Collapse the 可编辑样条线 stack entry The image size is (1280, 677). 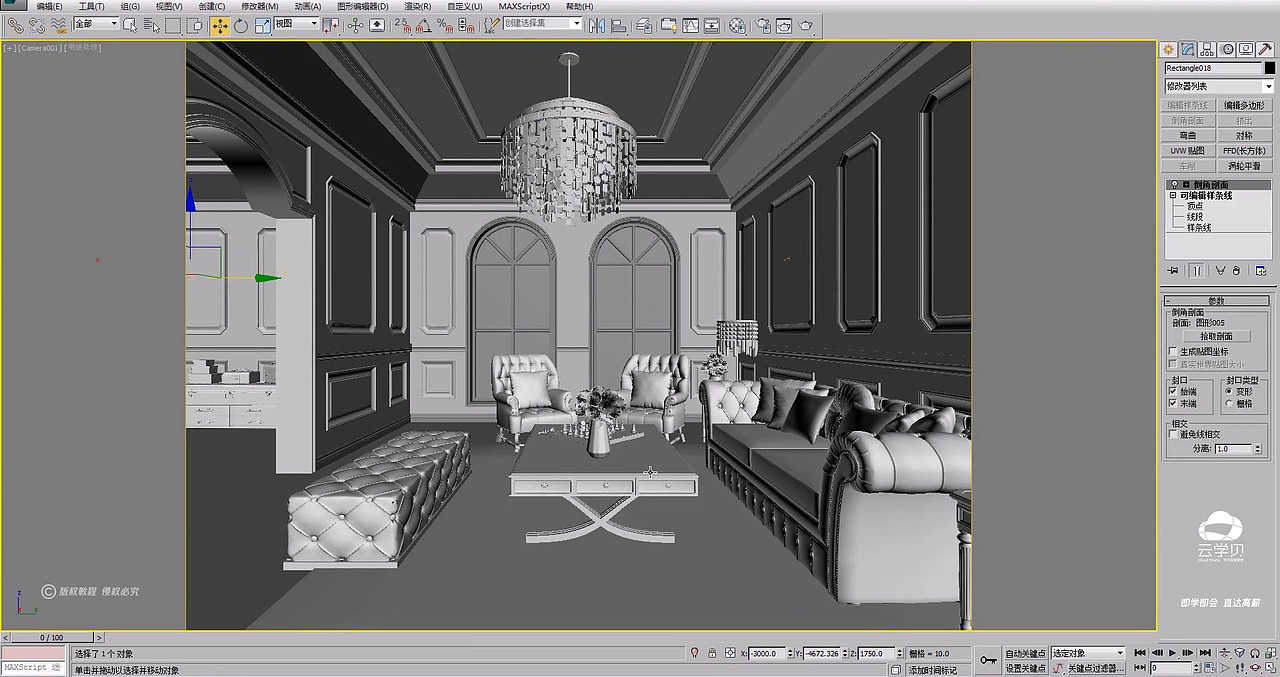coord(1173,195)
